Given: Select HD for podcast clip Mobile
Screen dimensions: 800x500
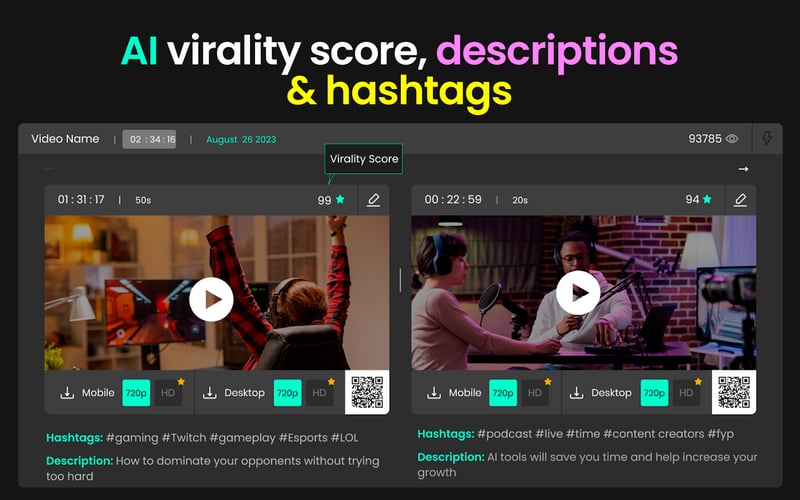Looking at the screenshot, I should coord(535,393).
